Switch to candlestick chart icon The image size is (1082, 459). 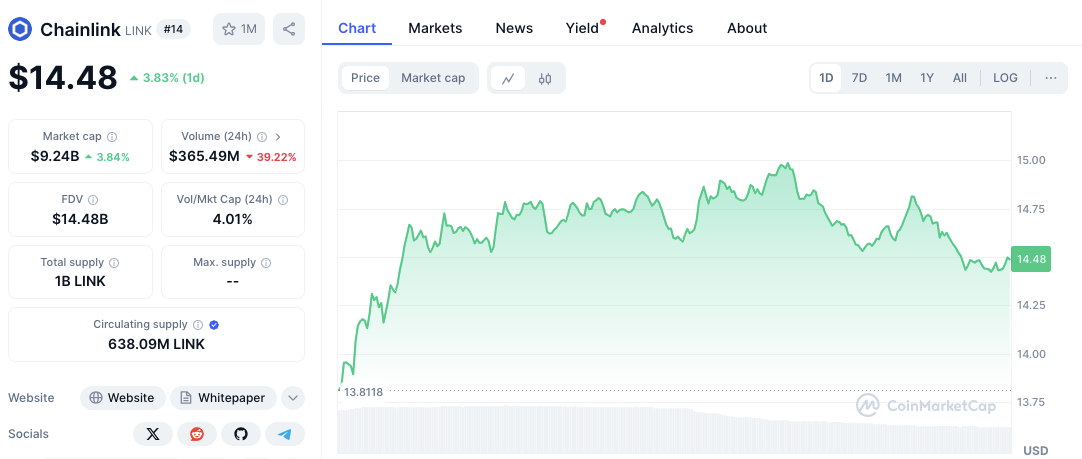click(x=544, y=78)
